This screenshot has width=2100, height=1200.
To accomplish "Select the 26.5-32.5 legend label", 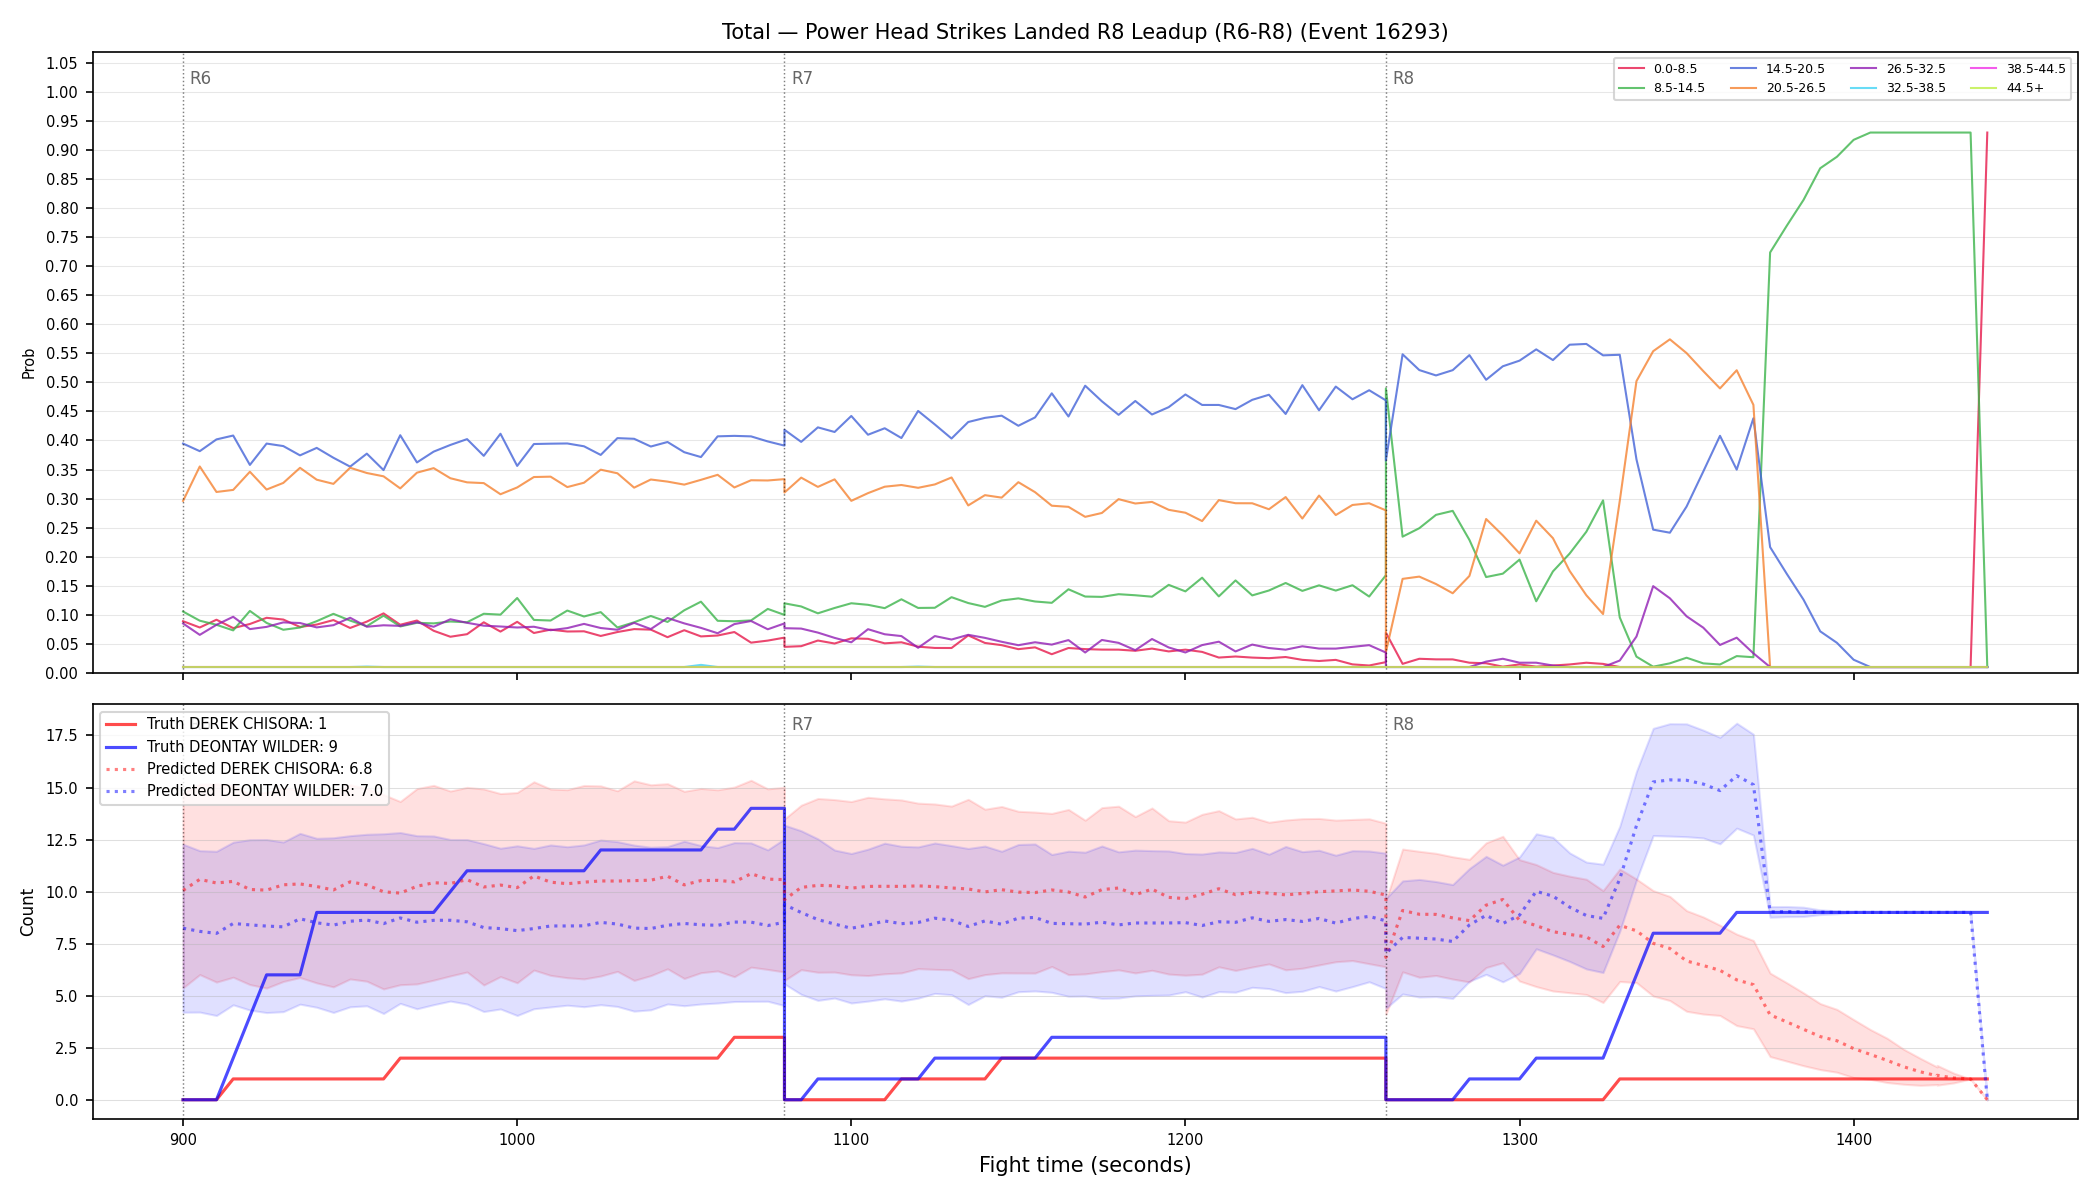I will [1916, 69].
